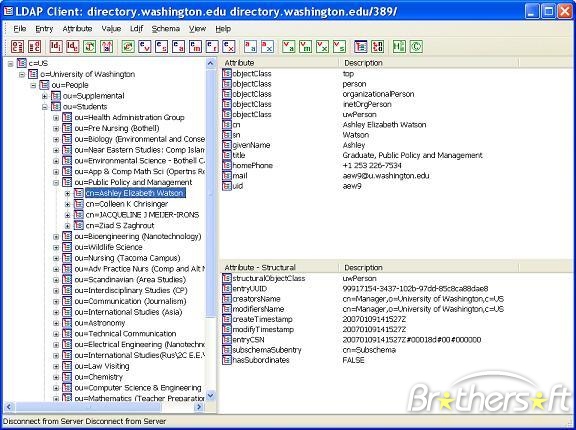Image resolution: width=576 pixels, height=430 pixels.
Task: Click the 'e v' entry toolbar icon
Action: pyautogui.click(x=144, y=46)
